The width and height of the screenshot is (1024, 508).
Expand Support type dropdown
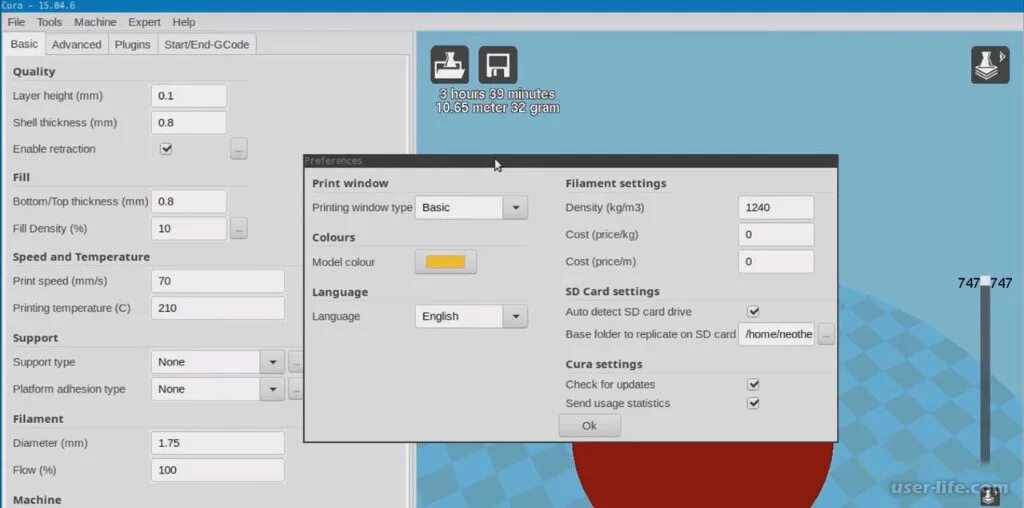pyautogui.click(x=217, y=362)
